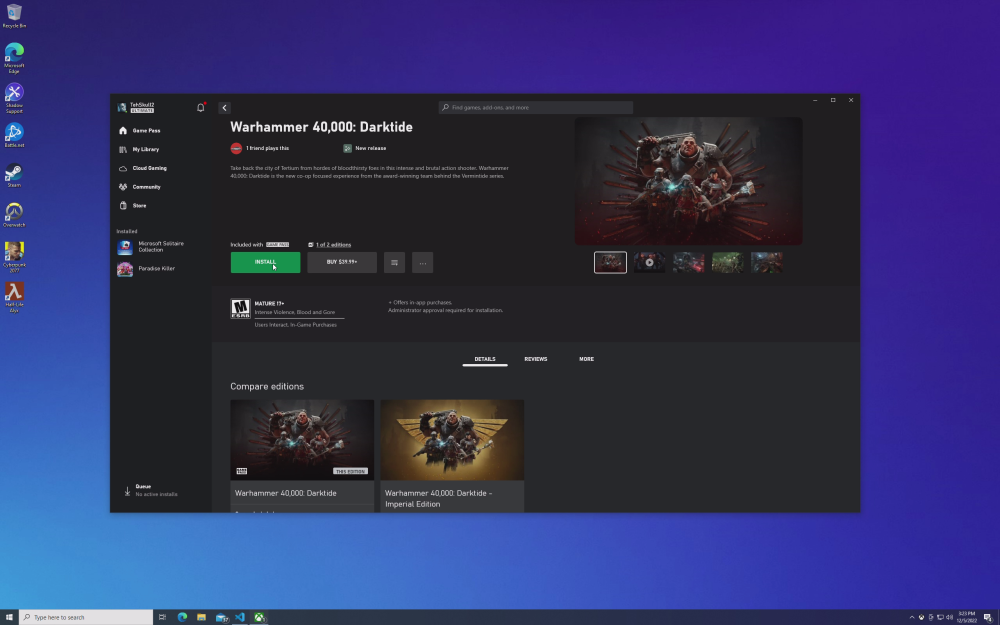The height and width of the screenshot is (625, 1000).
Task: Click the ESRB Mature rating icon
Action: click(240, 309)
